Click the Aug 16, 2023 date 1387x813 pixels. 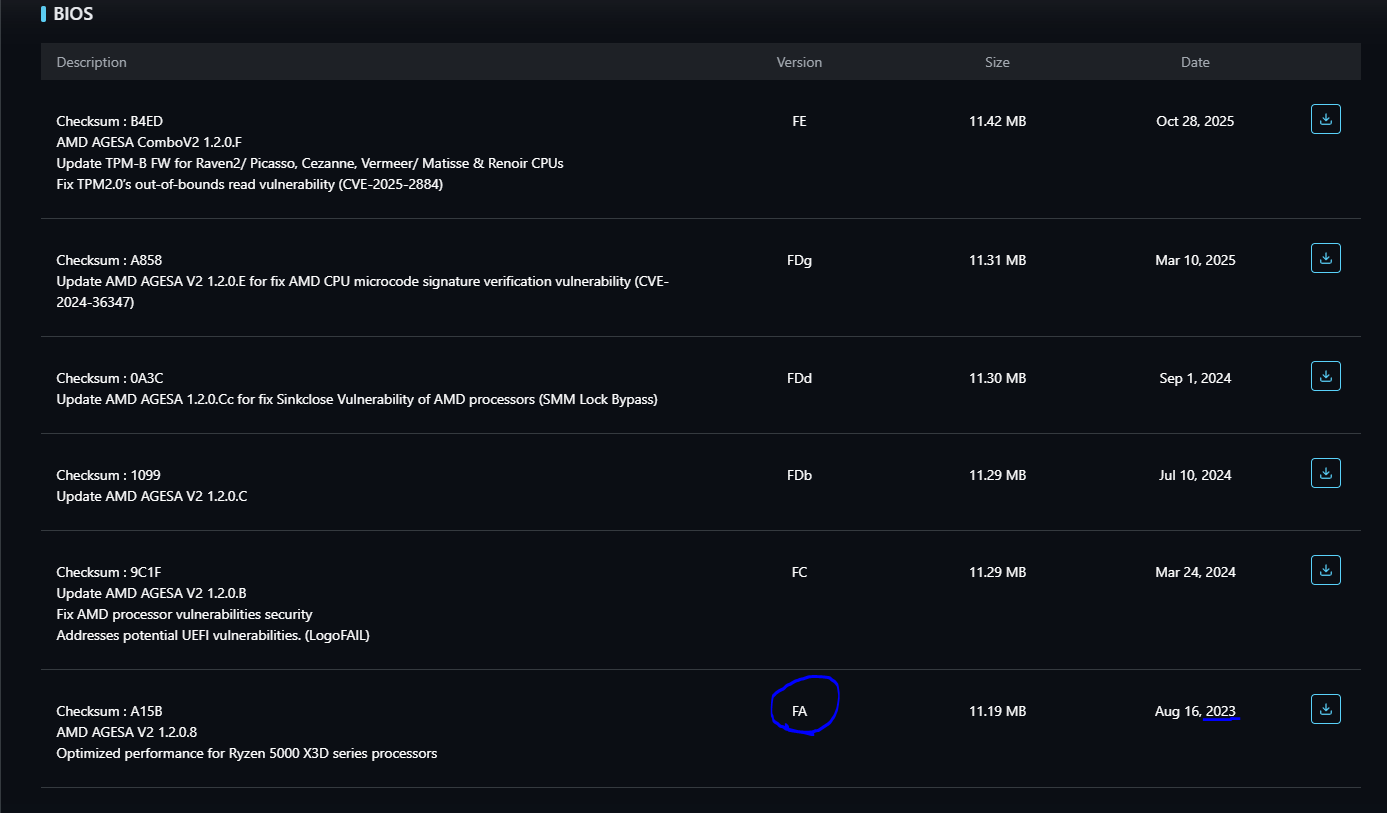coord(1195,711)
